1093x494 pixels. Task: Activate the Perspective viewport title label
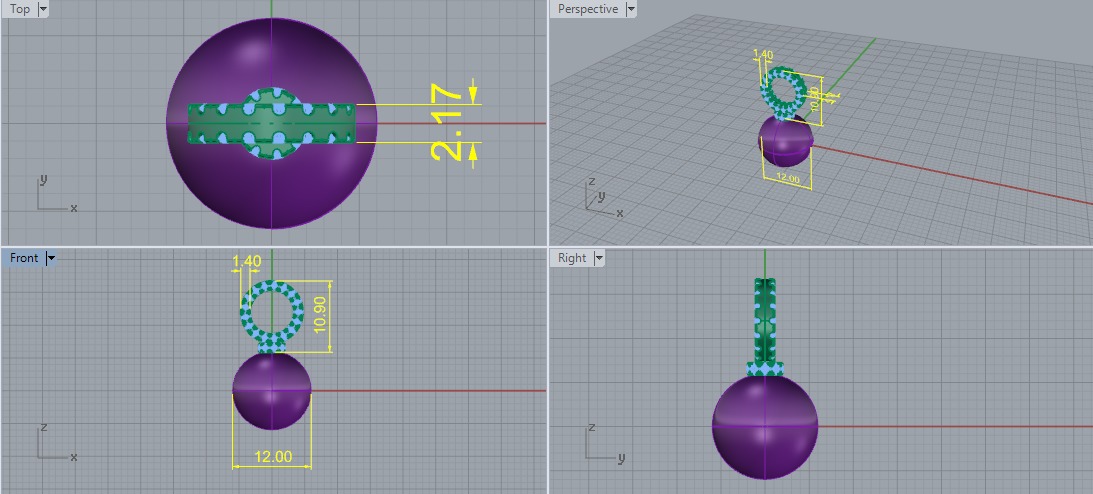[x=588, y=9]
